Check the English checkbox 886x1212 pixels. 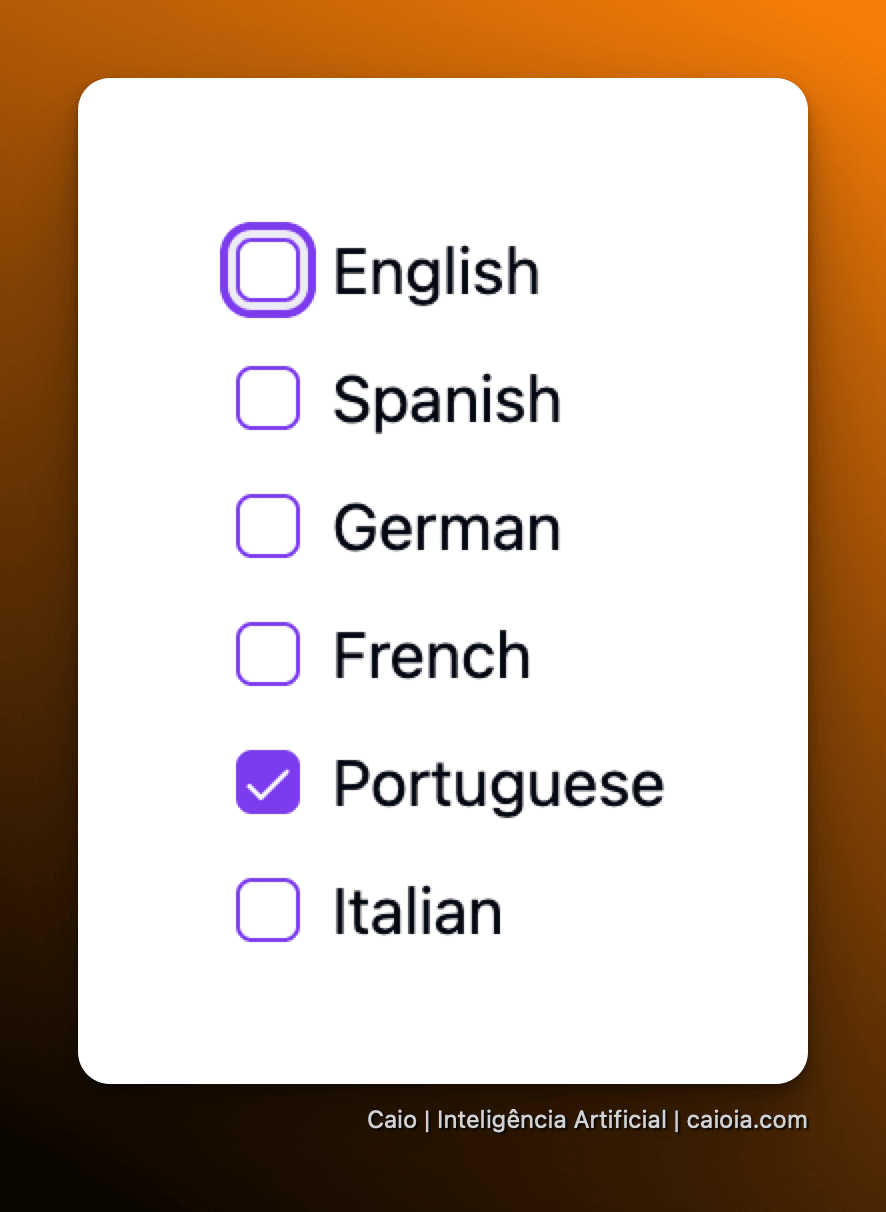point(268,270)
